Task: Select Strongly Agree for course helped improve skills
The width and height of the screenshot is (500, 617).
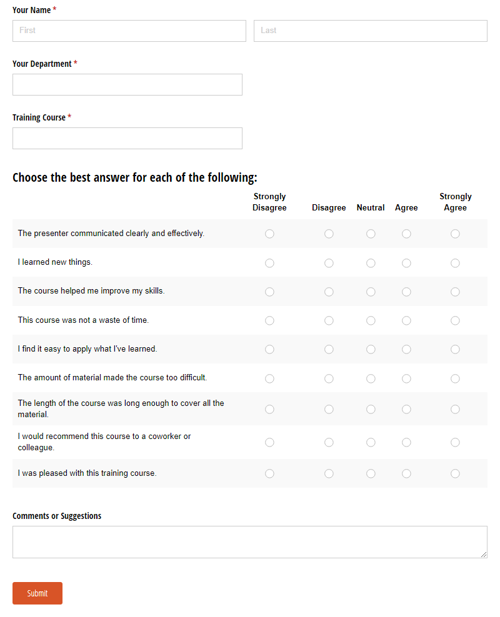Action: coord(455,292)
